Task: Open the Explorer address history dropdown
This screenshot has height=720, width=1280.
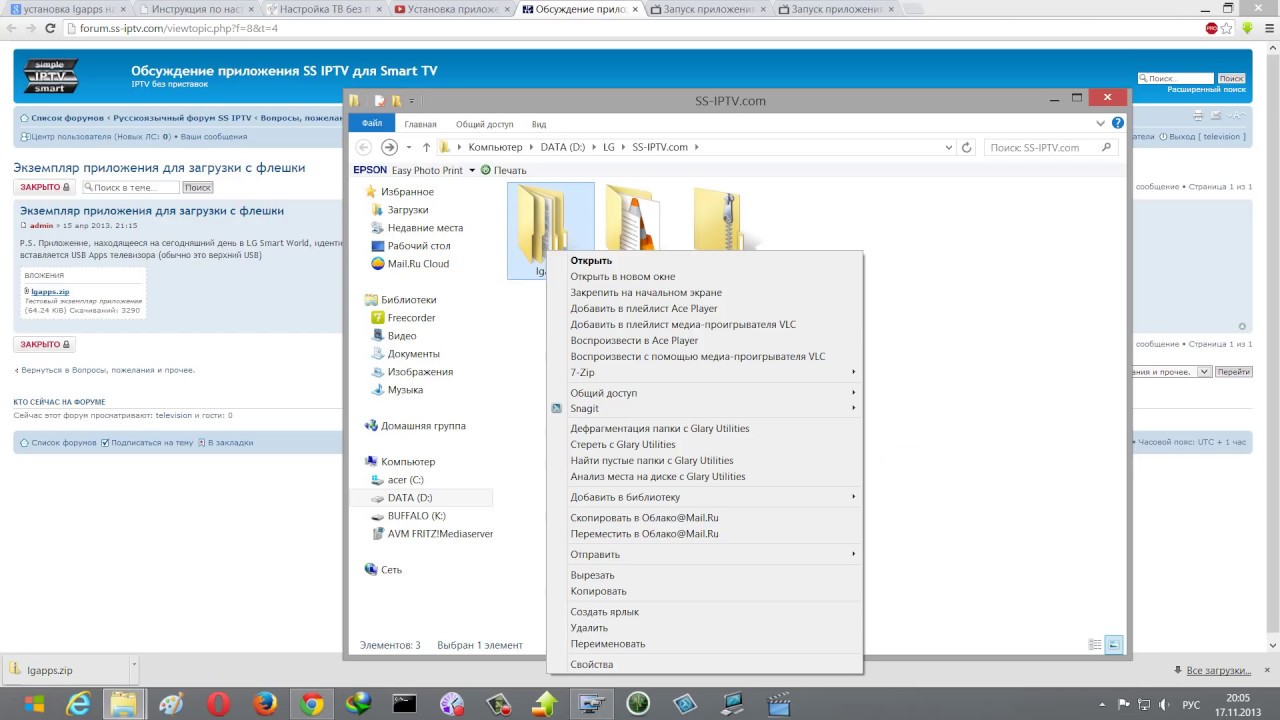Action: click(949, 147)
